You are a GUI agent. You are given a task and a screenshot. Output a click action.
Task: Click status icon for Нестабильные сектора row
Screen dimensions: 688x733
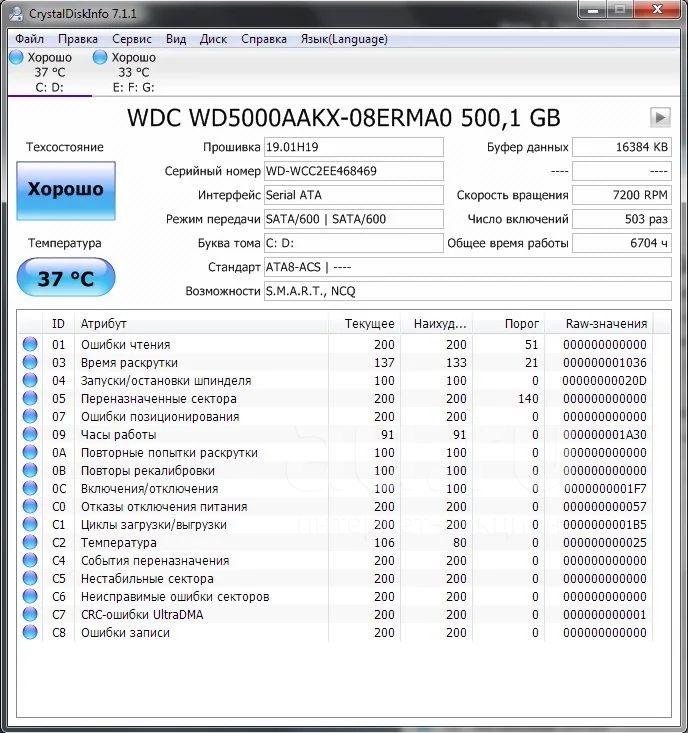click(30, 578)
